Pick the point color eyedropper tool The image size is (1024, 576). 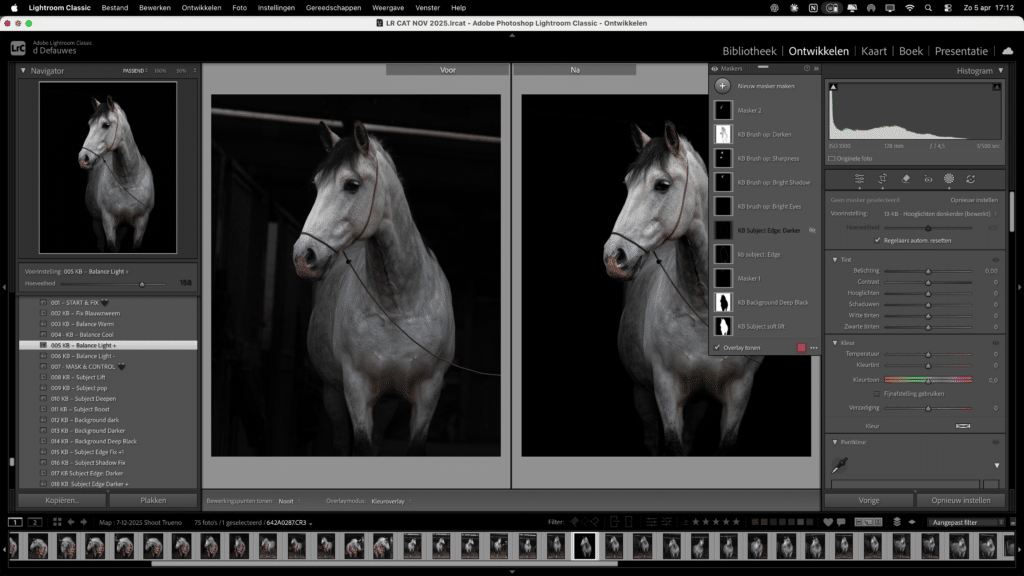click(842, 465)
